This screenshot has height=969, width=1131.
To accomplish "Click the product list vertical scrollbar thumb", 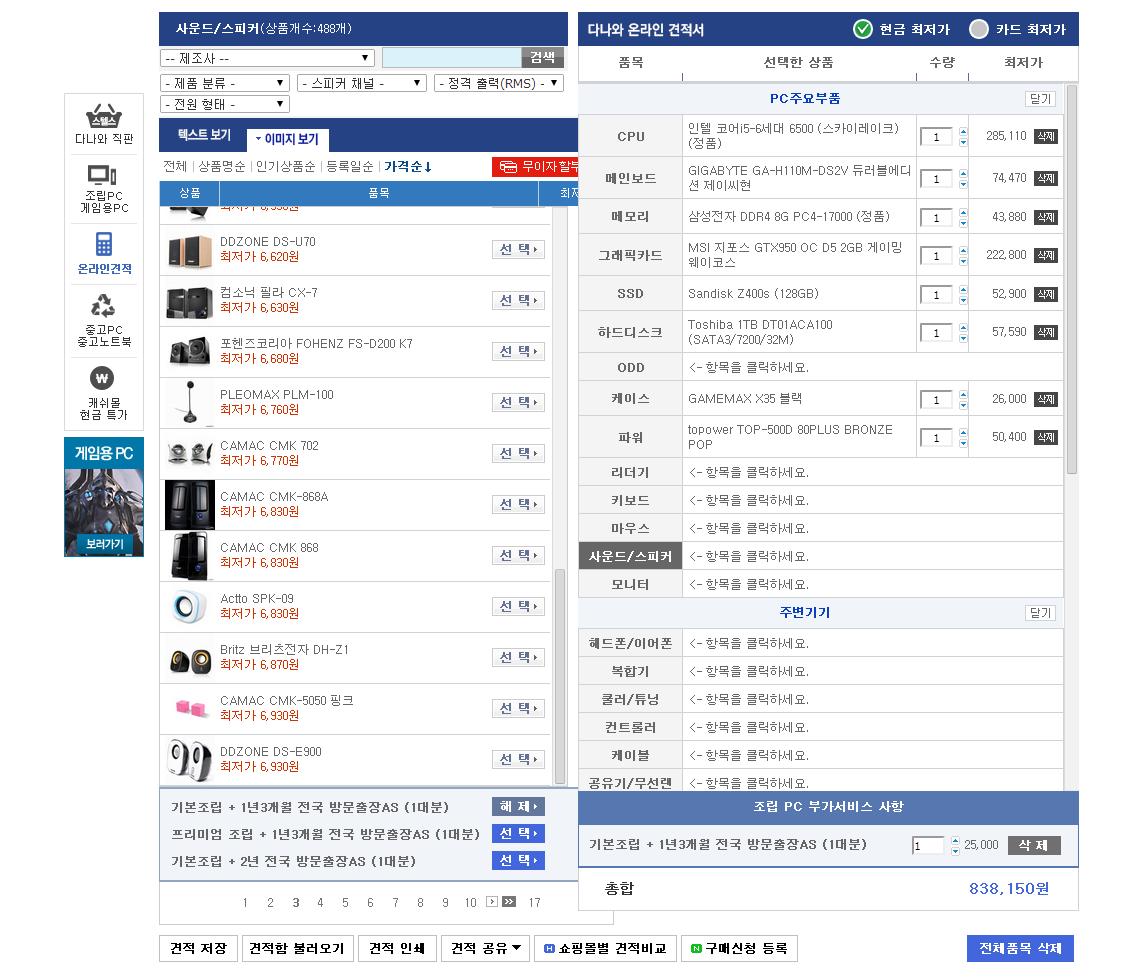I will click(x=560, y=675).
